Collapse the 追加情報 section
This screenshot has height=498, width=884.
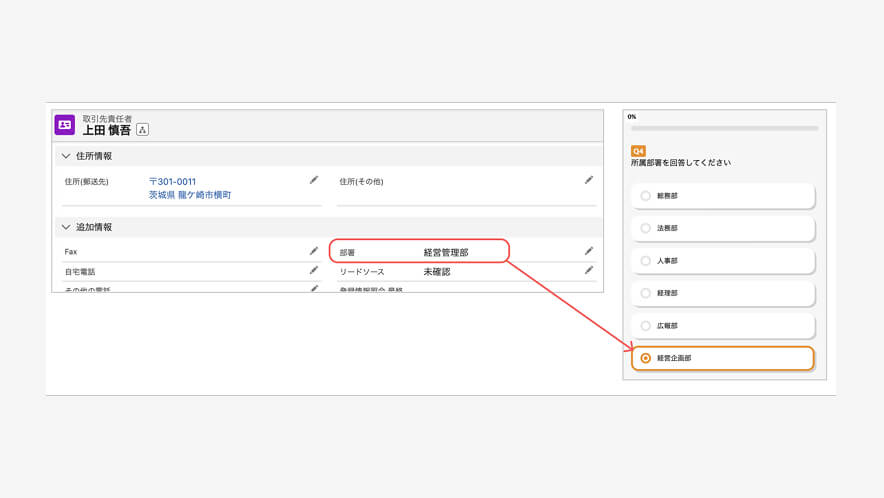coord(66,227)
